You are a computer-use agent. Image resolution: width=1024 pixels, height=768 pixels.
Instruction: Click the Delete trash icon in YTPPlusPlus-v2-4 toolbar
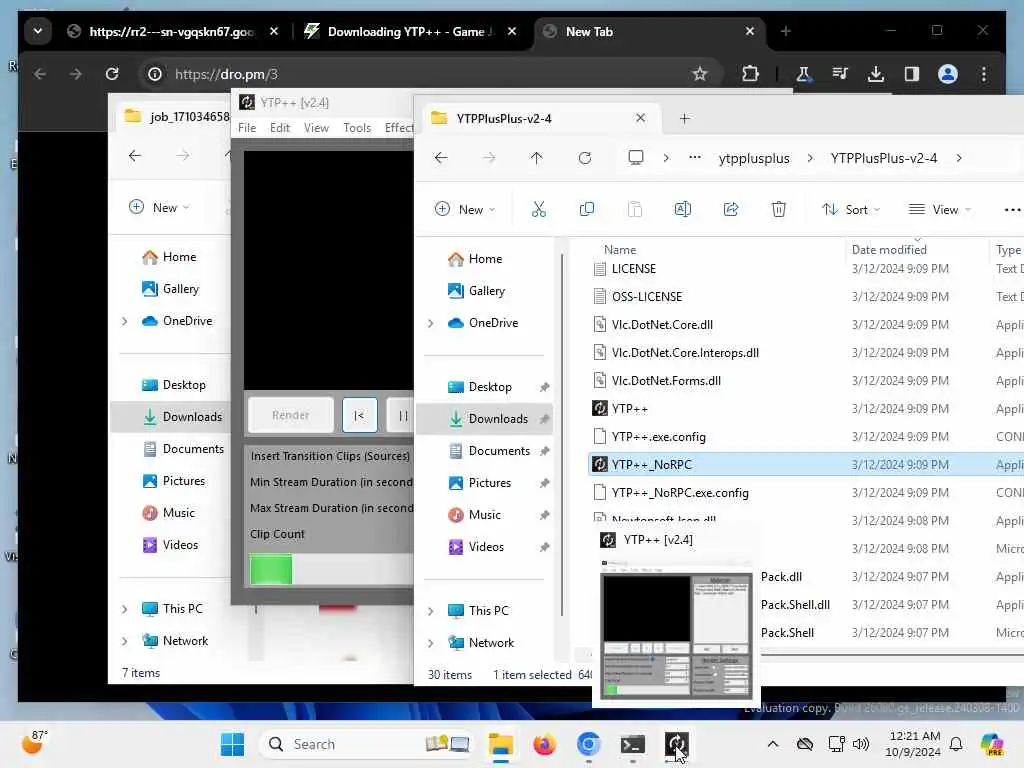pos(778,209)
